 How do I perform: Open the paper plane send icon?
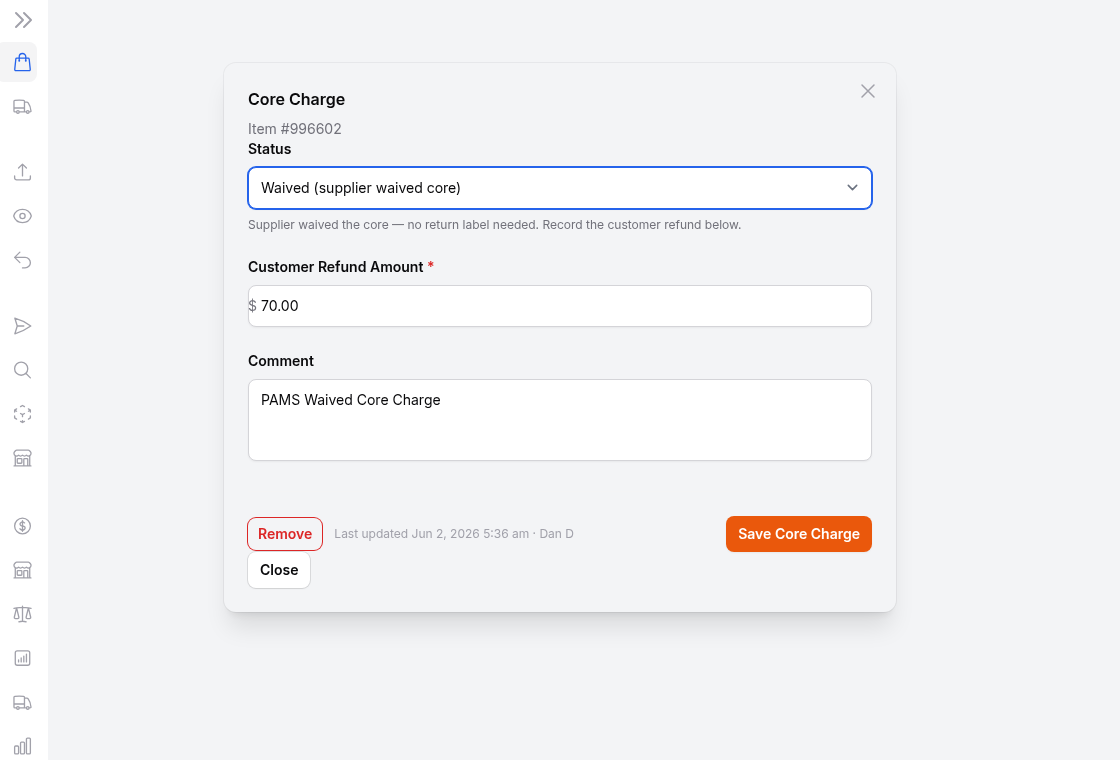[23, 326]
